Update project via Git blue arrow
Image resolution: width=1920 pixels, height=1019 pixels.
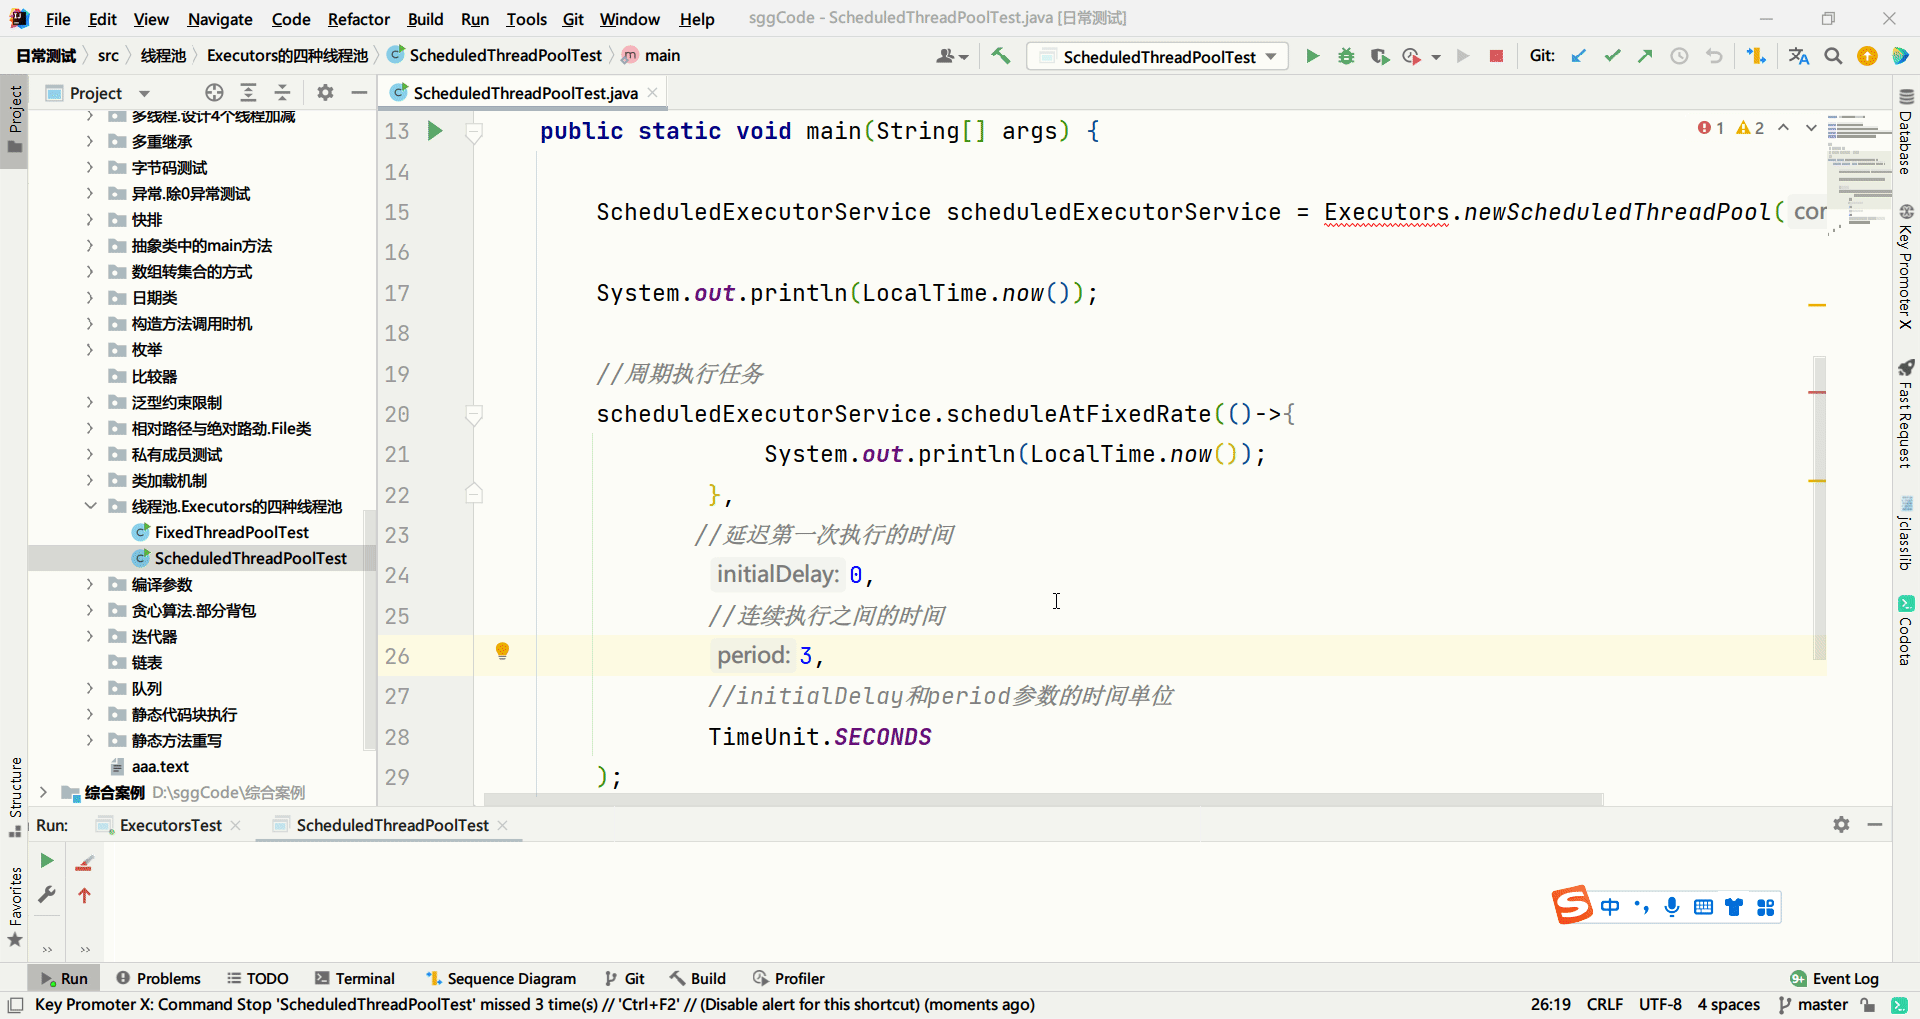tap(1579, 56)
